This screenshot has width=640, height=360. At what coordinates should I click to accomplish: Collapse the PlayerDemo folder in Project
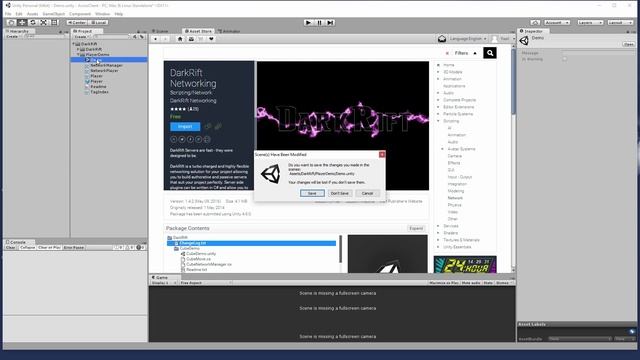(78, 54)
